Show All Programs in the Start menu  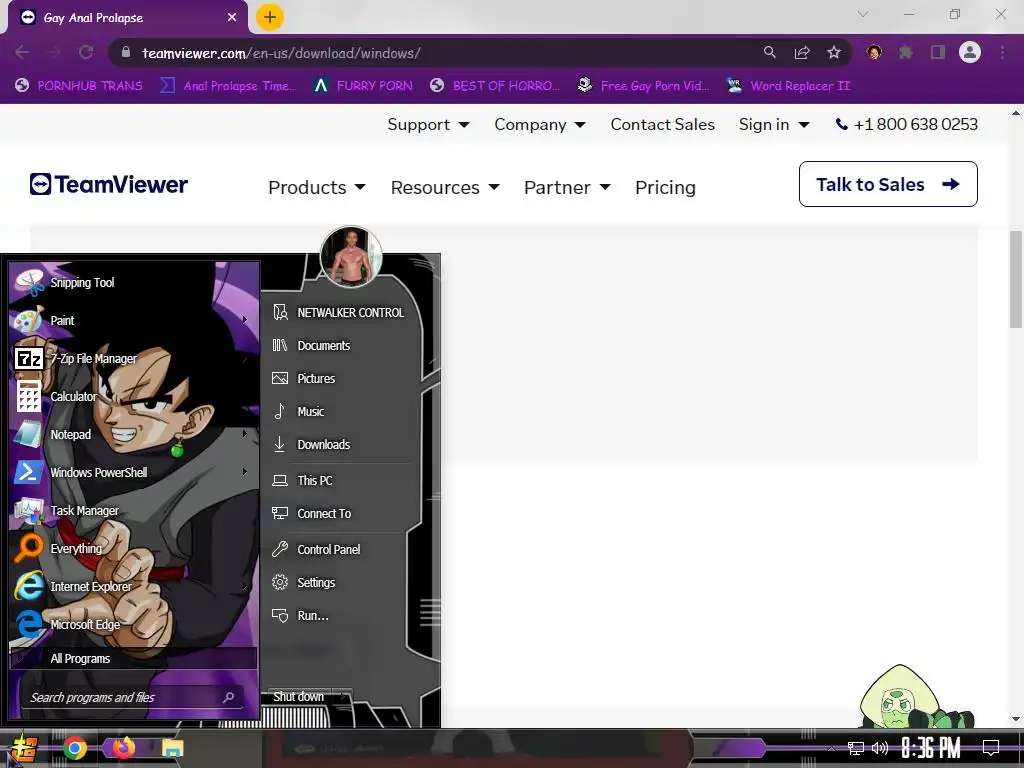tap(133, 658)
